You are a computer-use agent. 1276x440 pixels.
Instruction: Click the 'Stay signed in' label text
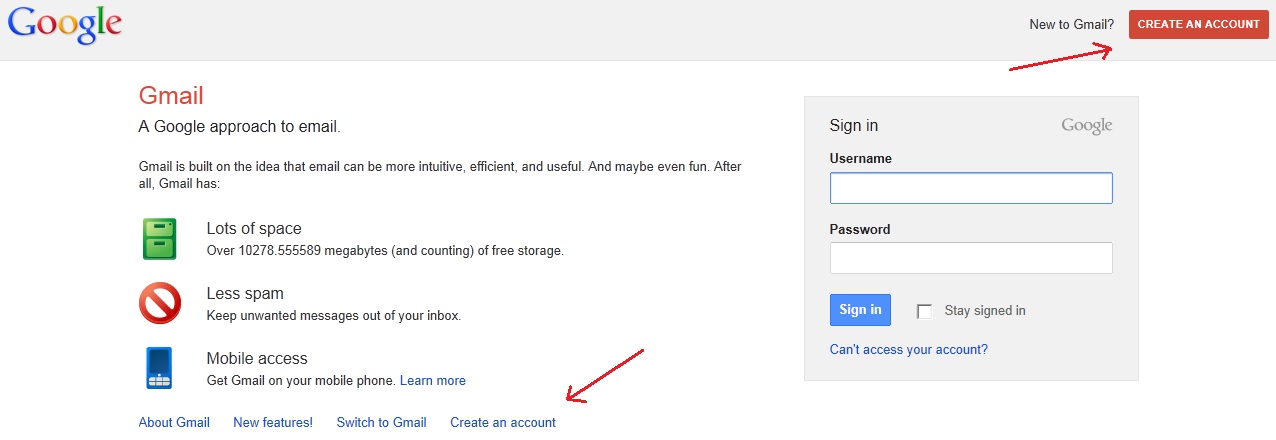(985, 311)
